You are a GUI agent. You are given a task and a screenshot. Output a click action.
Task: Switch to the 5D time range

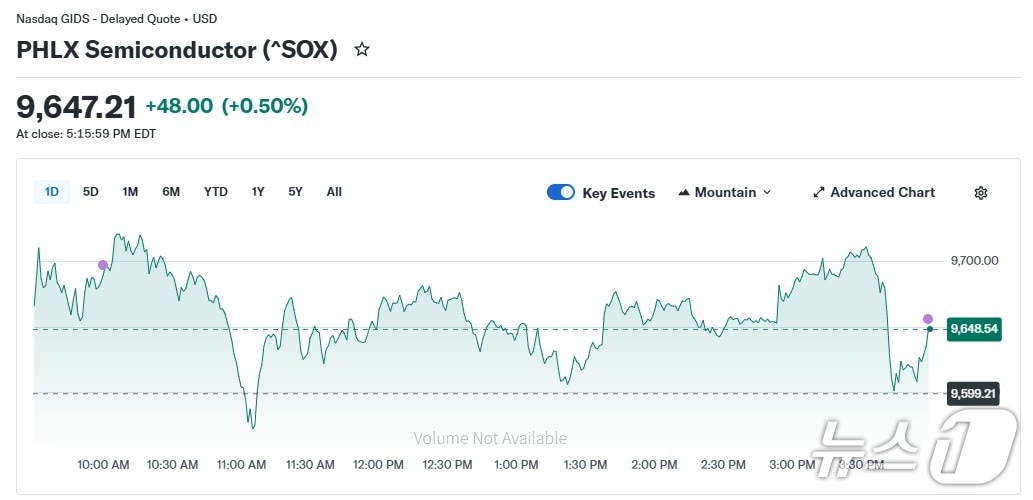[91, 192]
